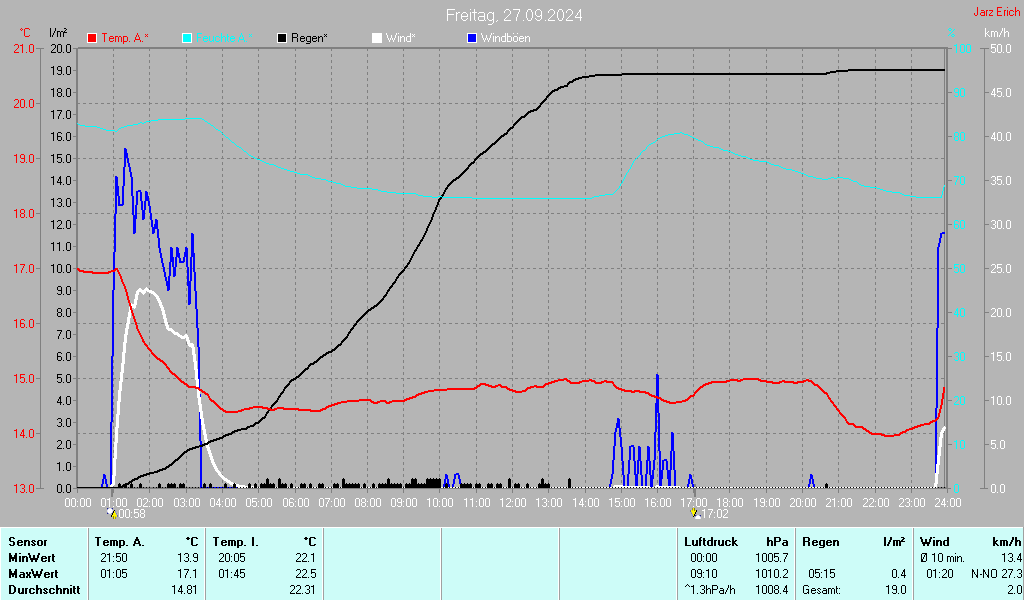Click the MinWert row label
Viewport: 1024px width, 600px height.
pyautogui.click(x=31, y=558)
